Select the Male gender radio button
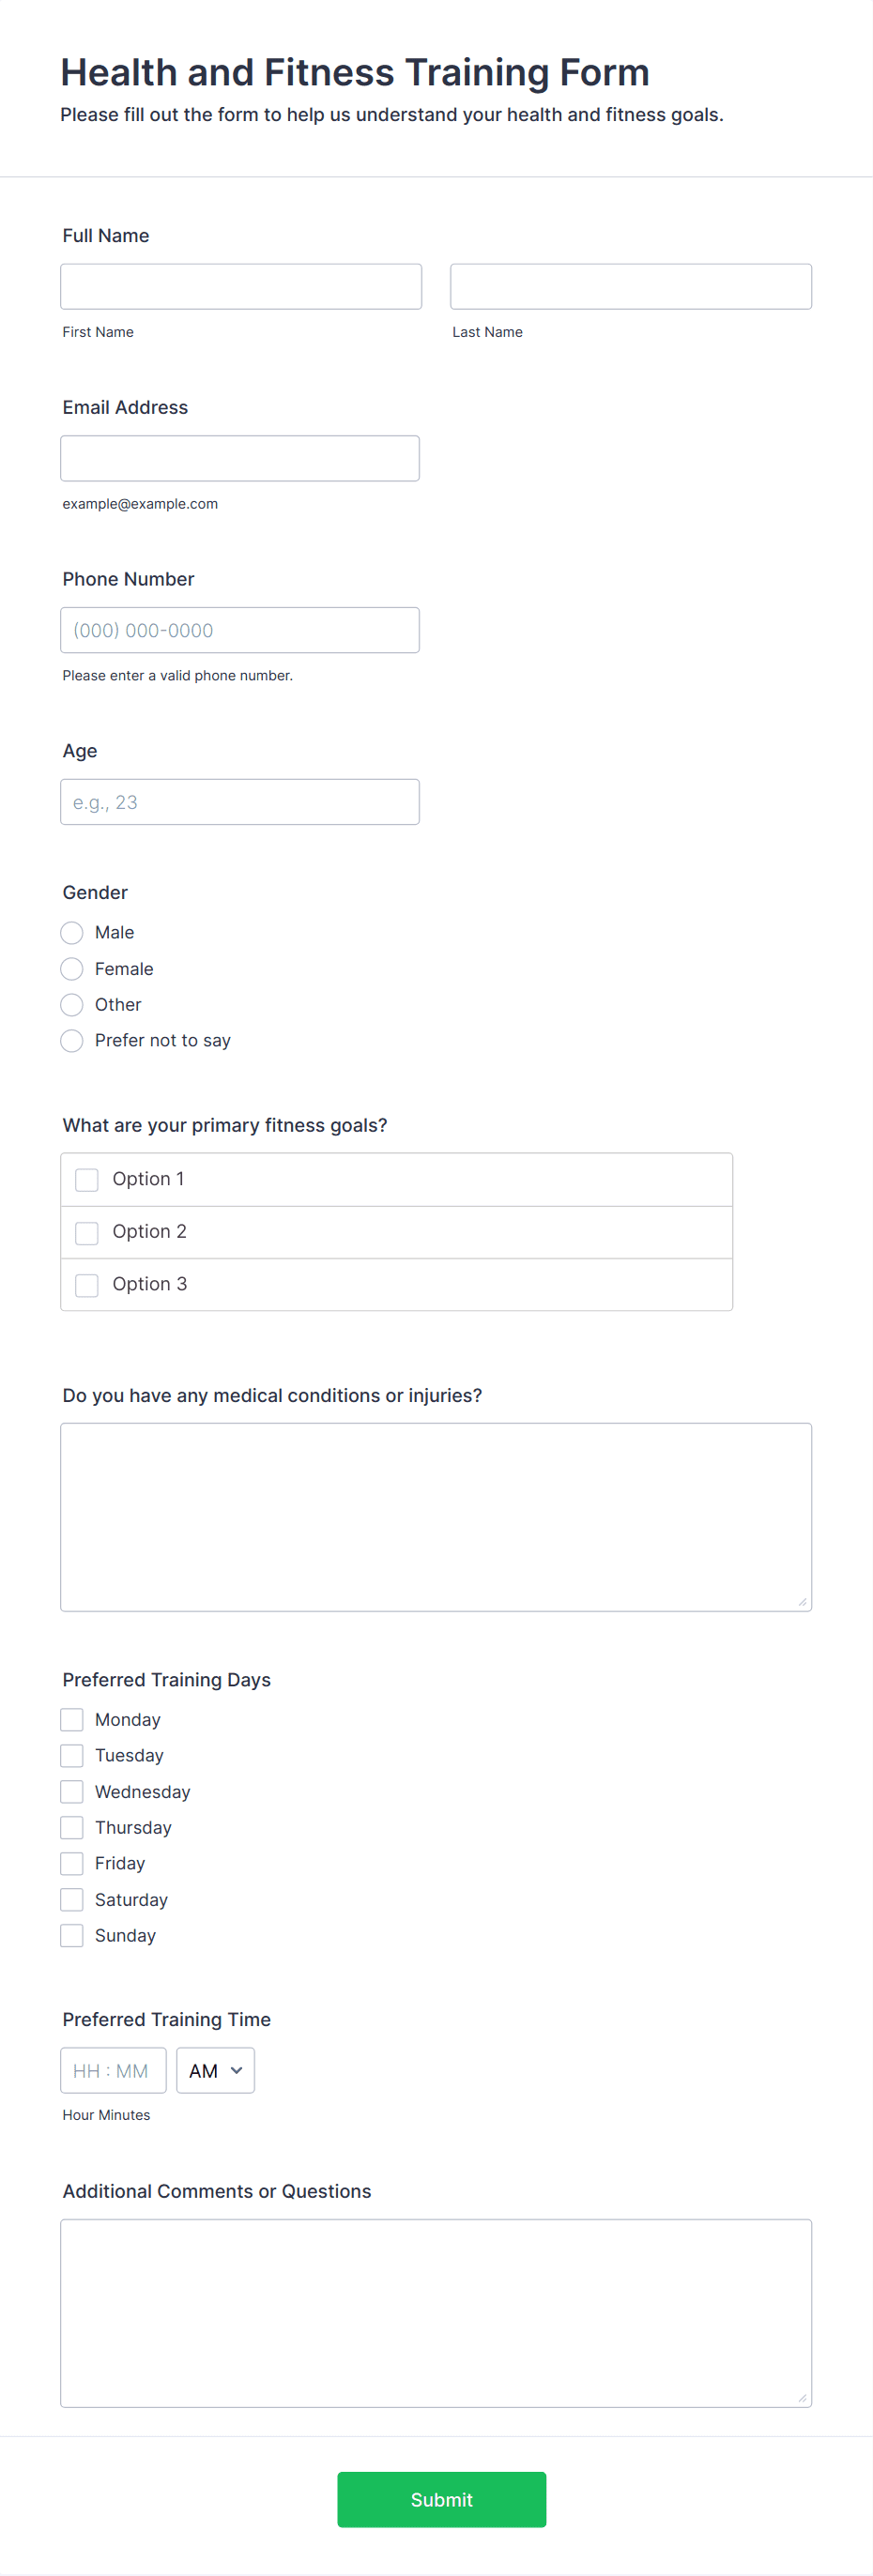The width and height of the screenshot is (873, 2576). pos(71,932)
